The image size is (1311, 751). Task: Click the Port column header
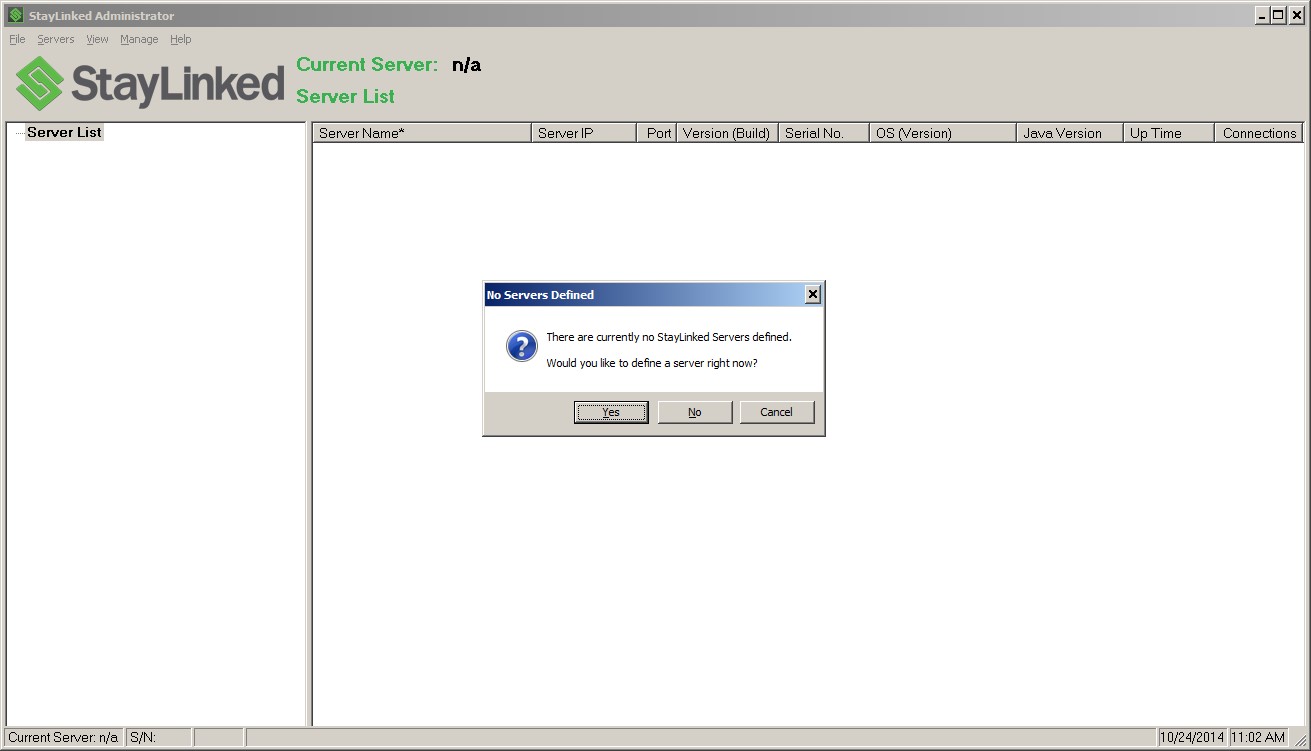coord(656,132)
